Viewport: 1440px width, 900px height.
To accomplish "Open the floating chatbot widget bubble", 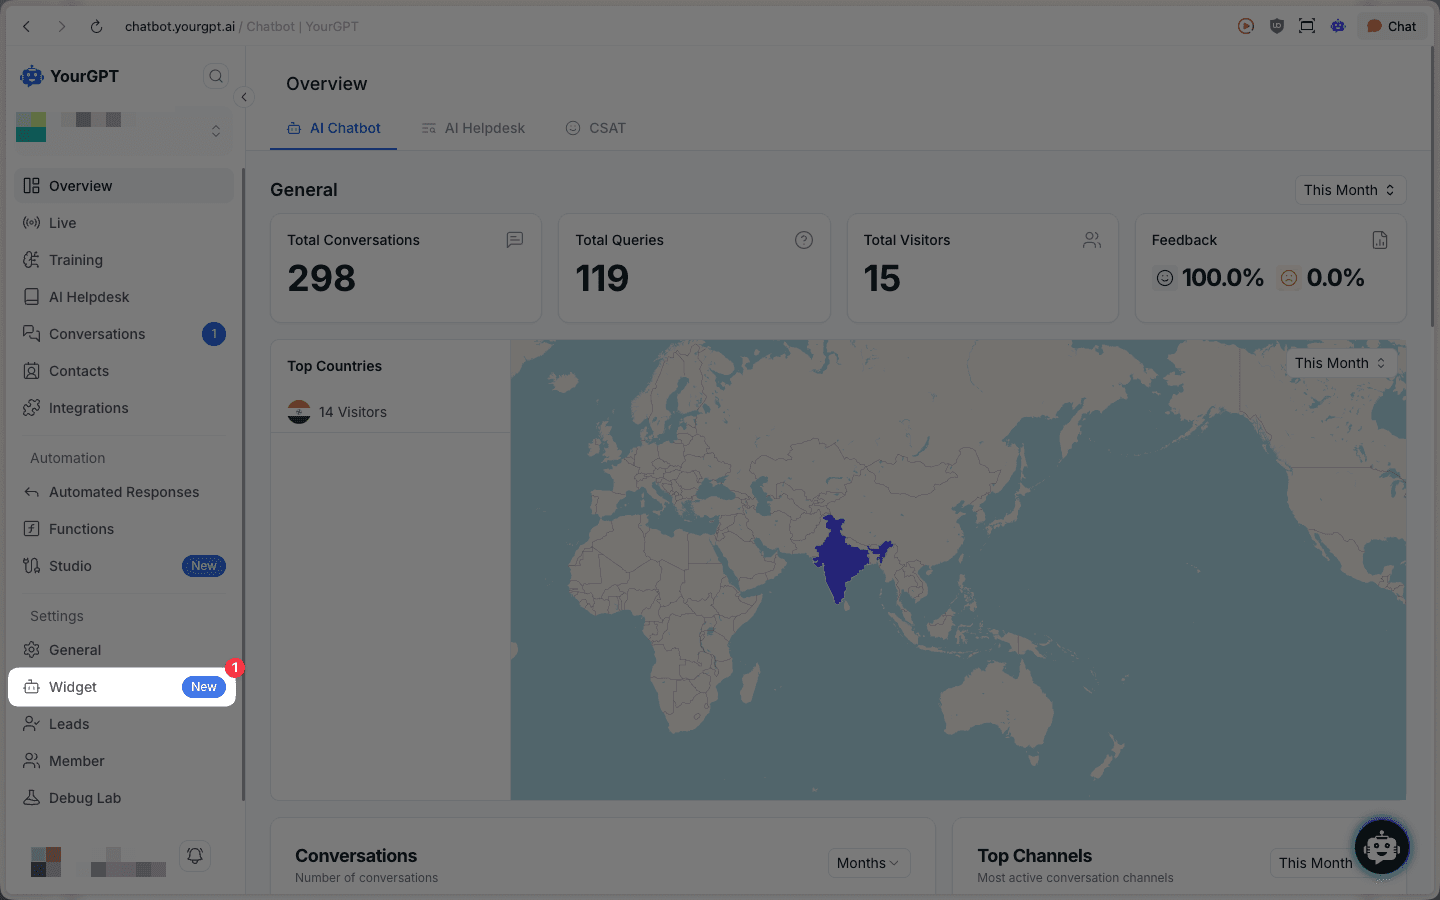I will point(1381,847).
